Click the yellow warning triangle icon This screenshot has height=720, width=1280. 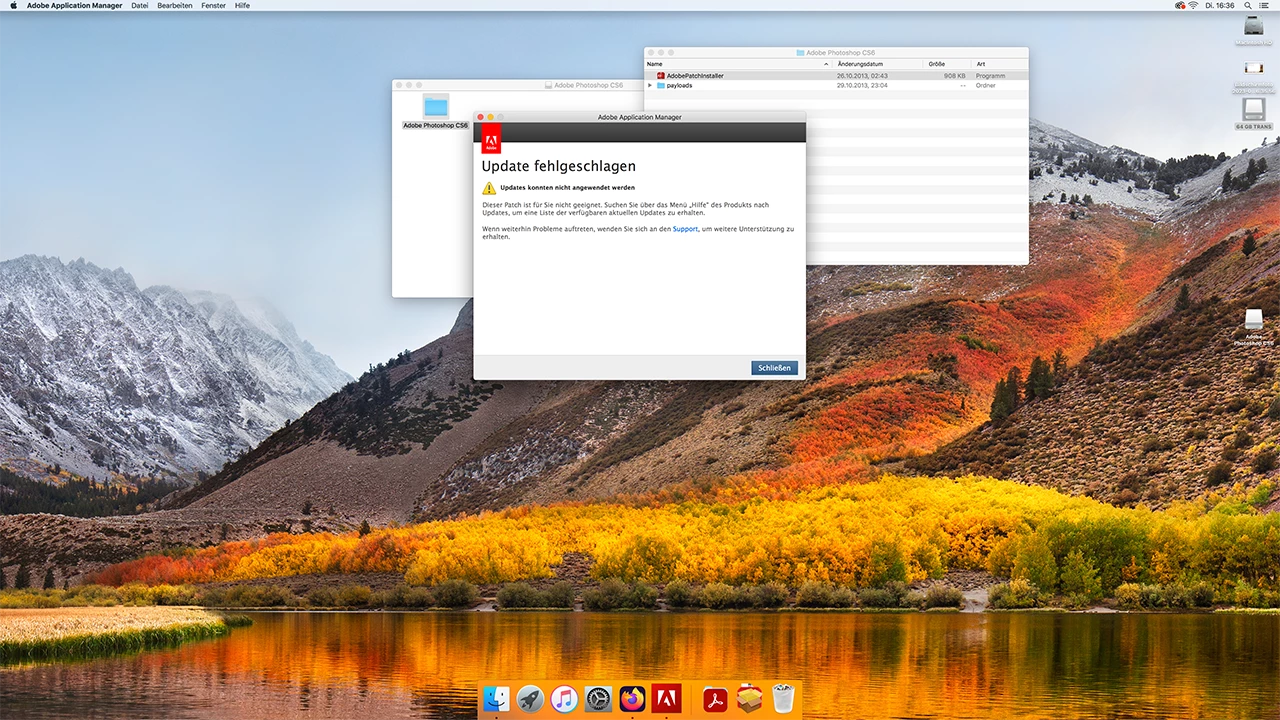[489, 188]
